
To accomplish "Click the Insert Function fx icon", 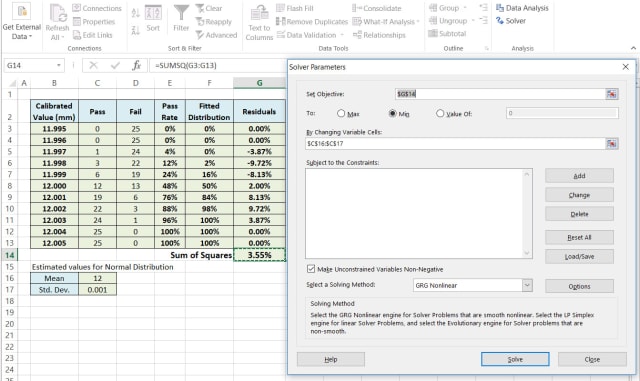I will [136, 65].
